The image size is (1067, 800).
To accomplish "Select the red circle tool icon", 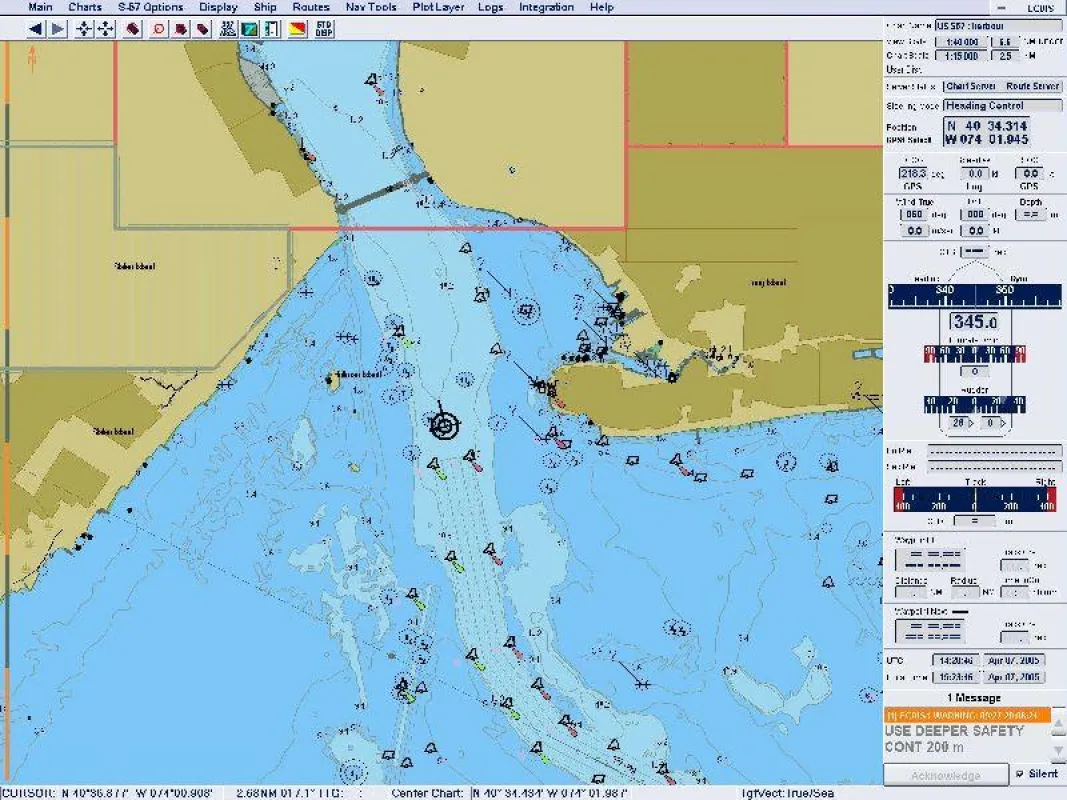I will point(159,29).
